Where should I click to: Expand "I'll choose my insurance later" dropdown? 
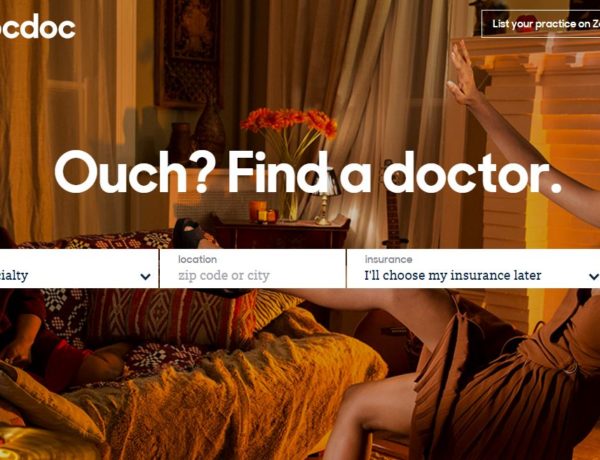pyautogui.click(x=473, y=269)
